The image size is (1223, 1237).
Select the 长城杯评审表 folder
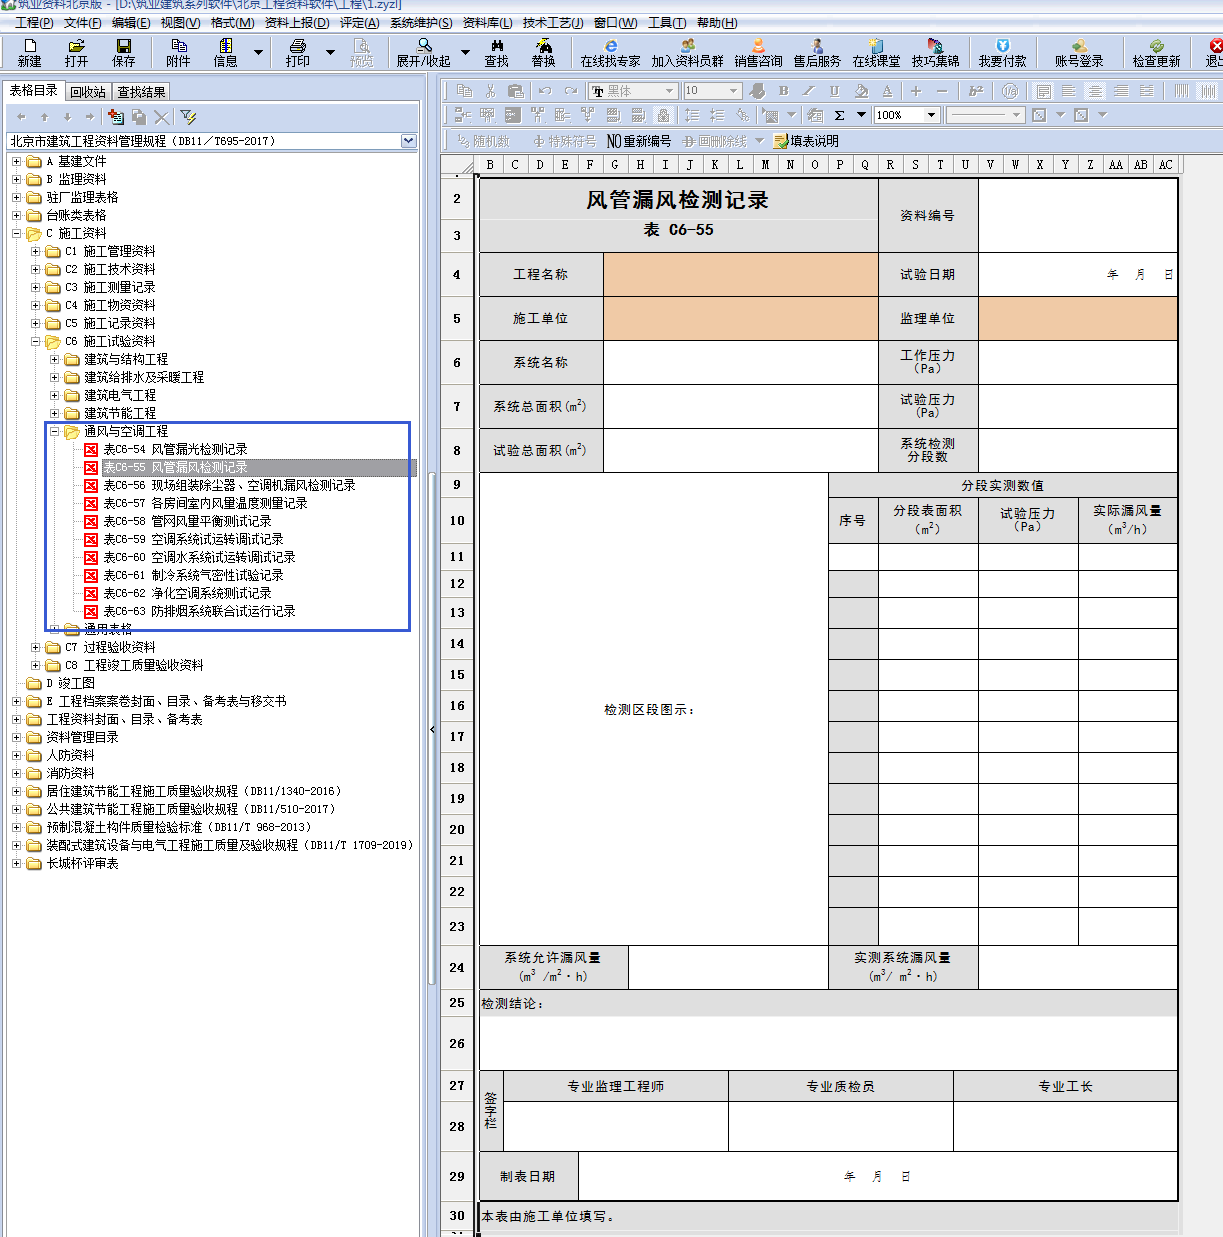click(x=82, y=864)
